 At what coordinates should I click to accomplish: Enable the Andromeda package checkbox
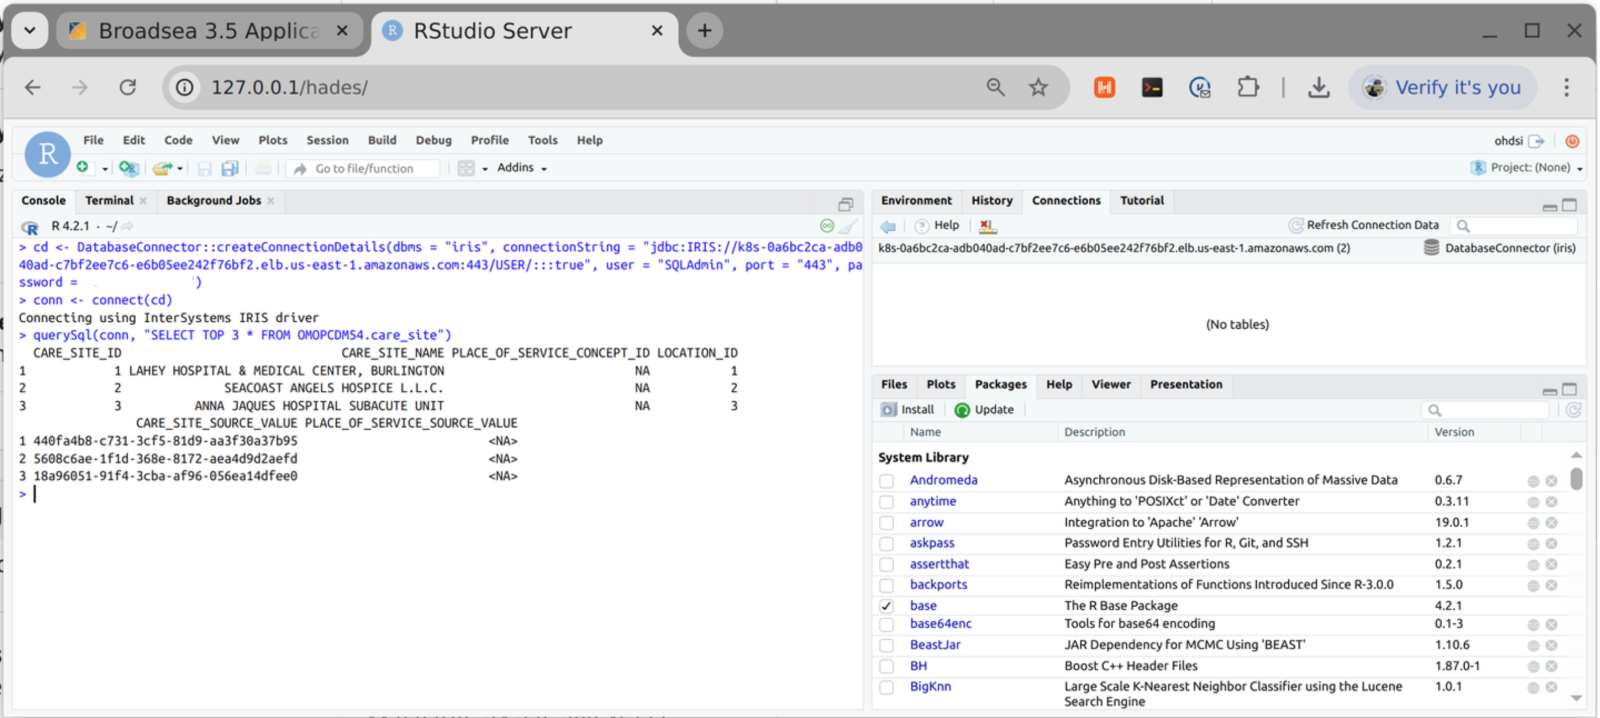click(x=887, y=481)
